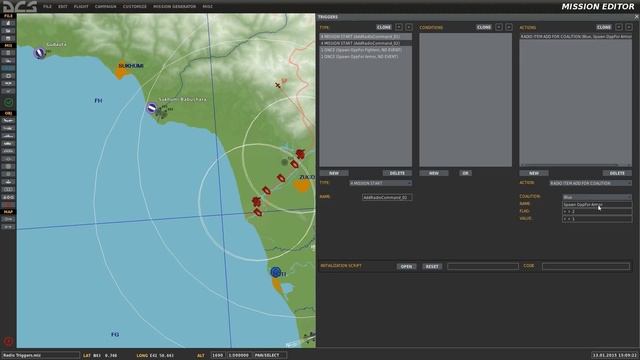The image size is (640, 360).
Task: Open the CAMPAIGN menu
Action: click(105, 7)
